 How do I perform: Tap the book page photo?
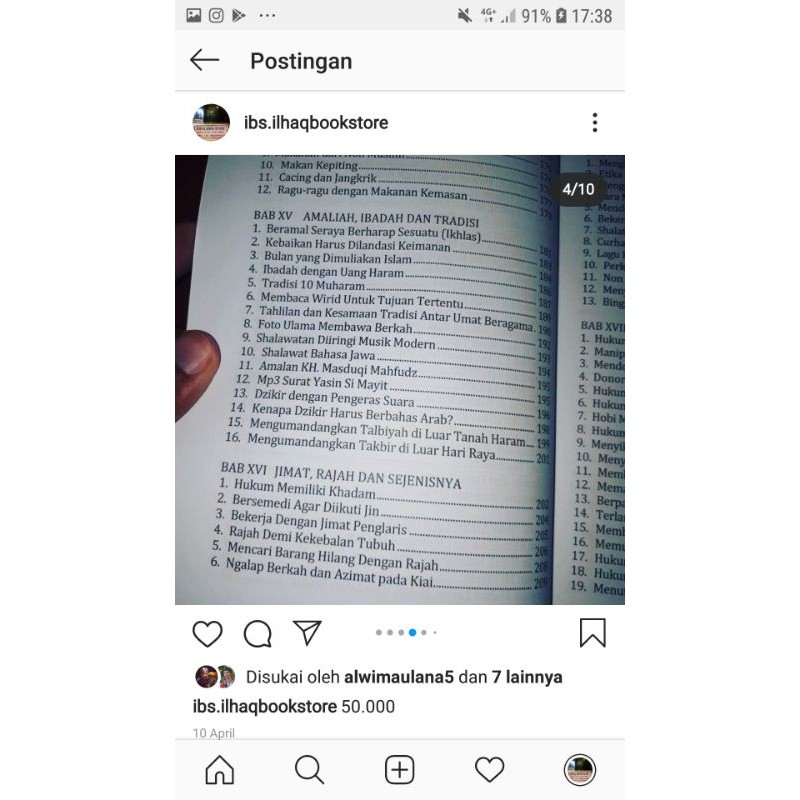click(x=400, y=380)
